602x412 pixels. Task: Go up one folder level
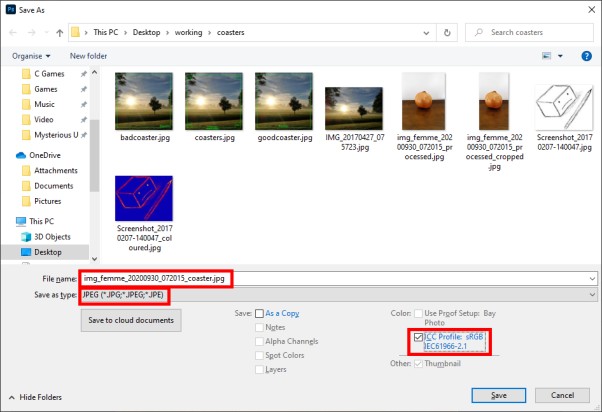click(x=60, y=33)
